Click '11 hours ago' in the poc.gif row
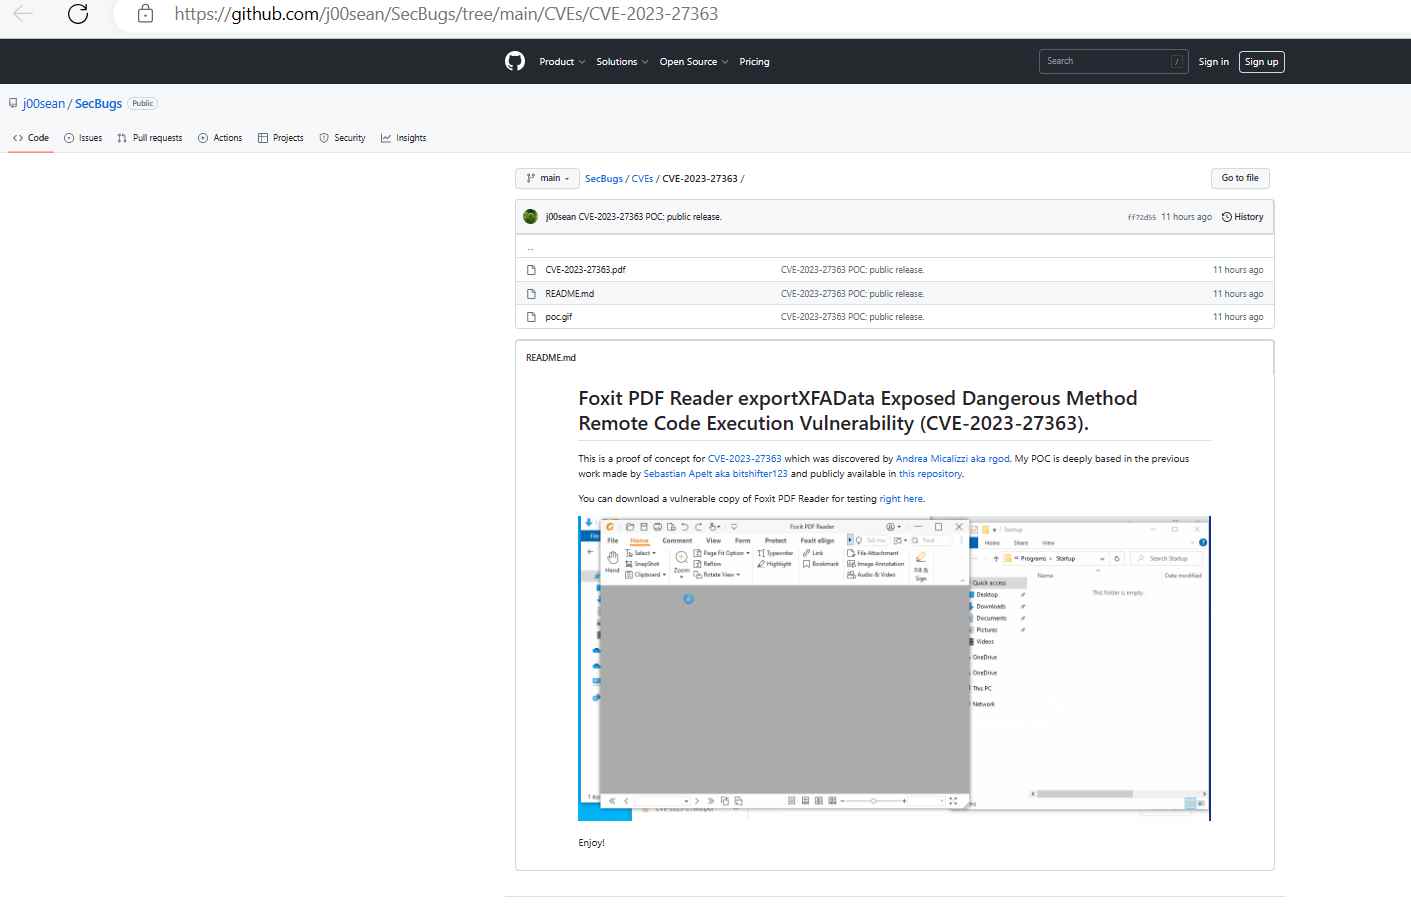 1238,317
